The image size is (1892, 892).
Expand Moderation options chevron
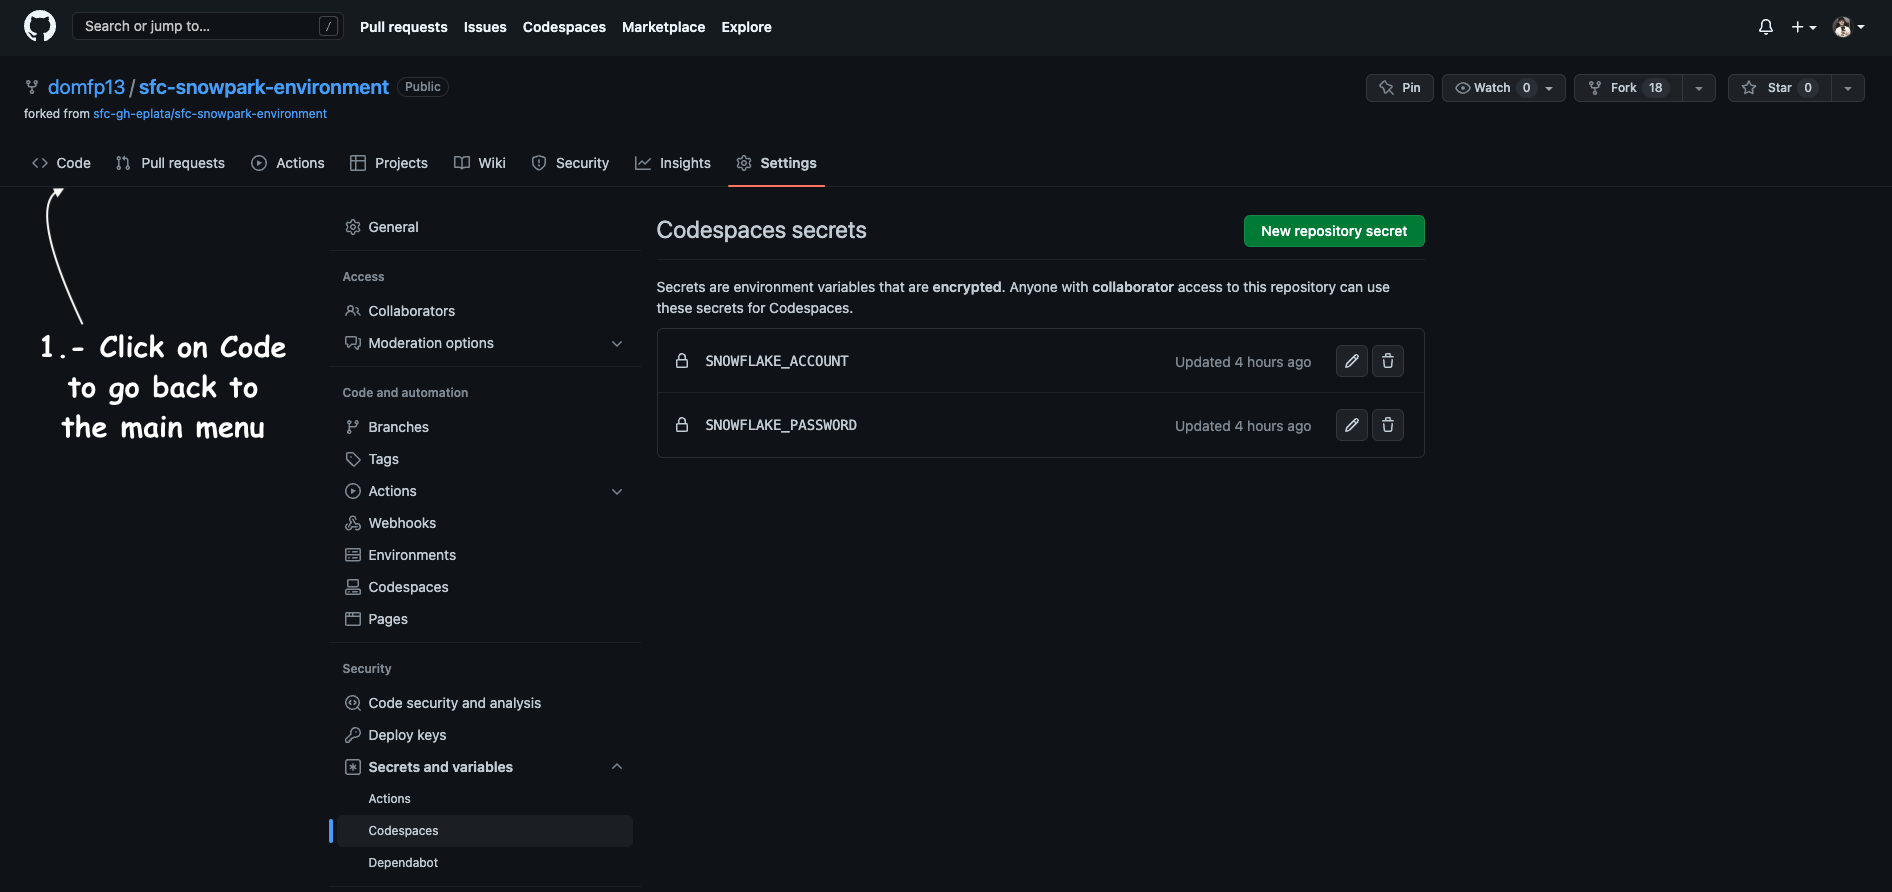pos(617,343)
